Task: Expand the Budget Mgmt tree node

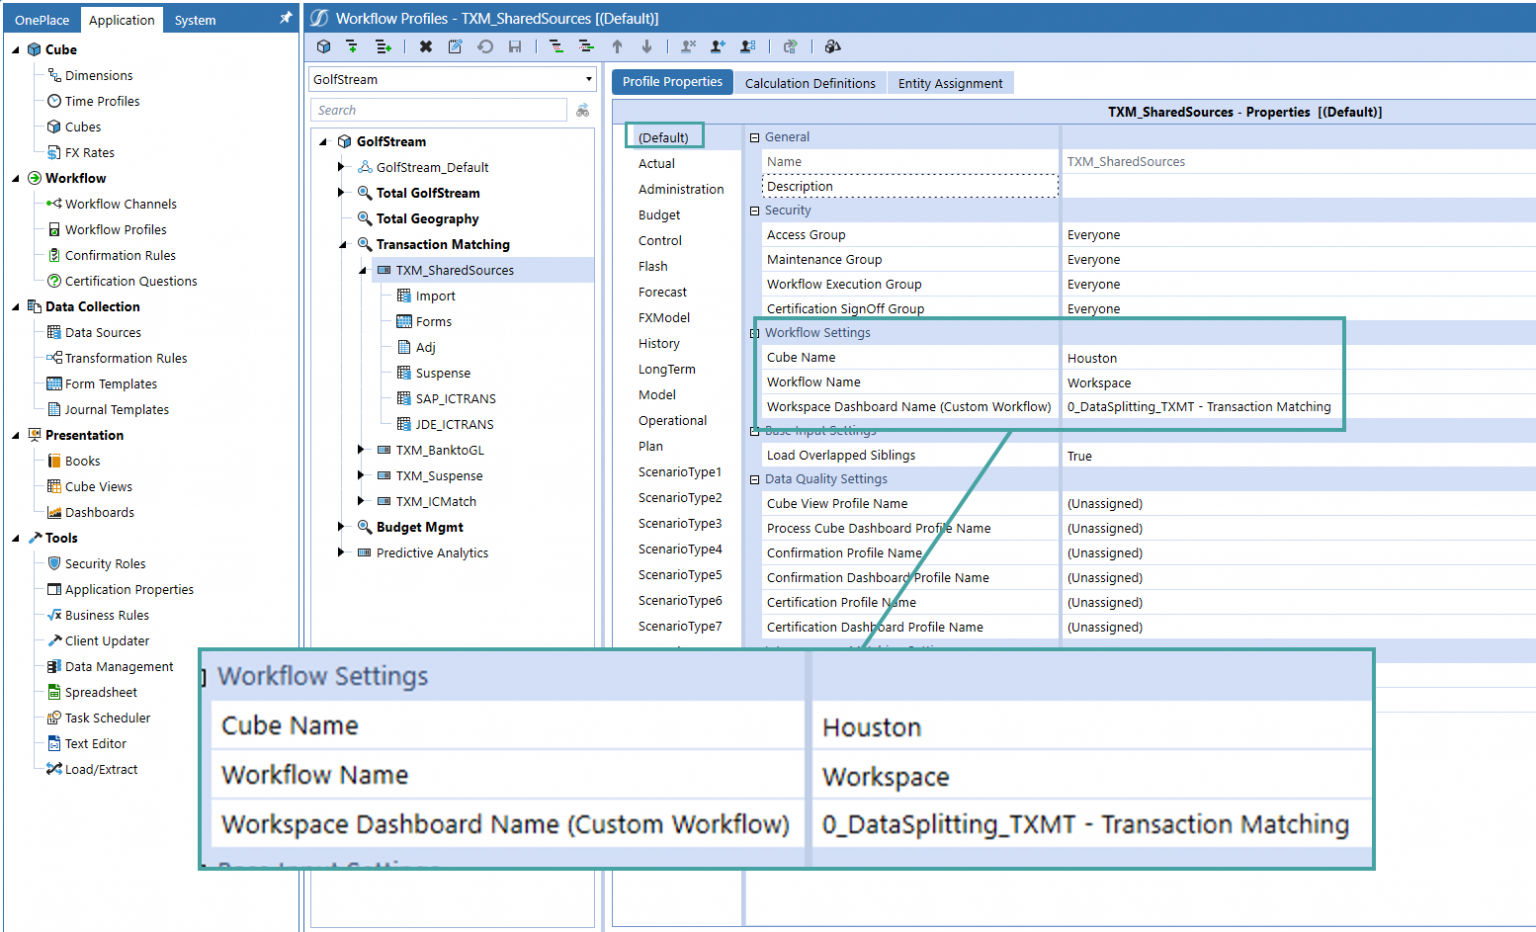Action: 341,527
